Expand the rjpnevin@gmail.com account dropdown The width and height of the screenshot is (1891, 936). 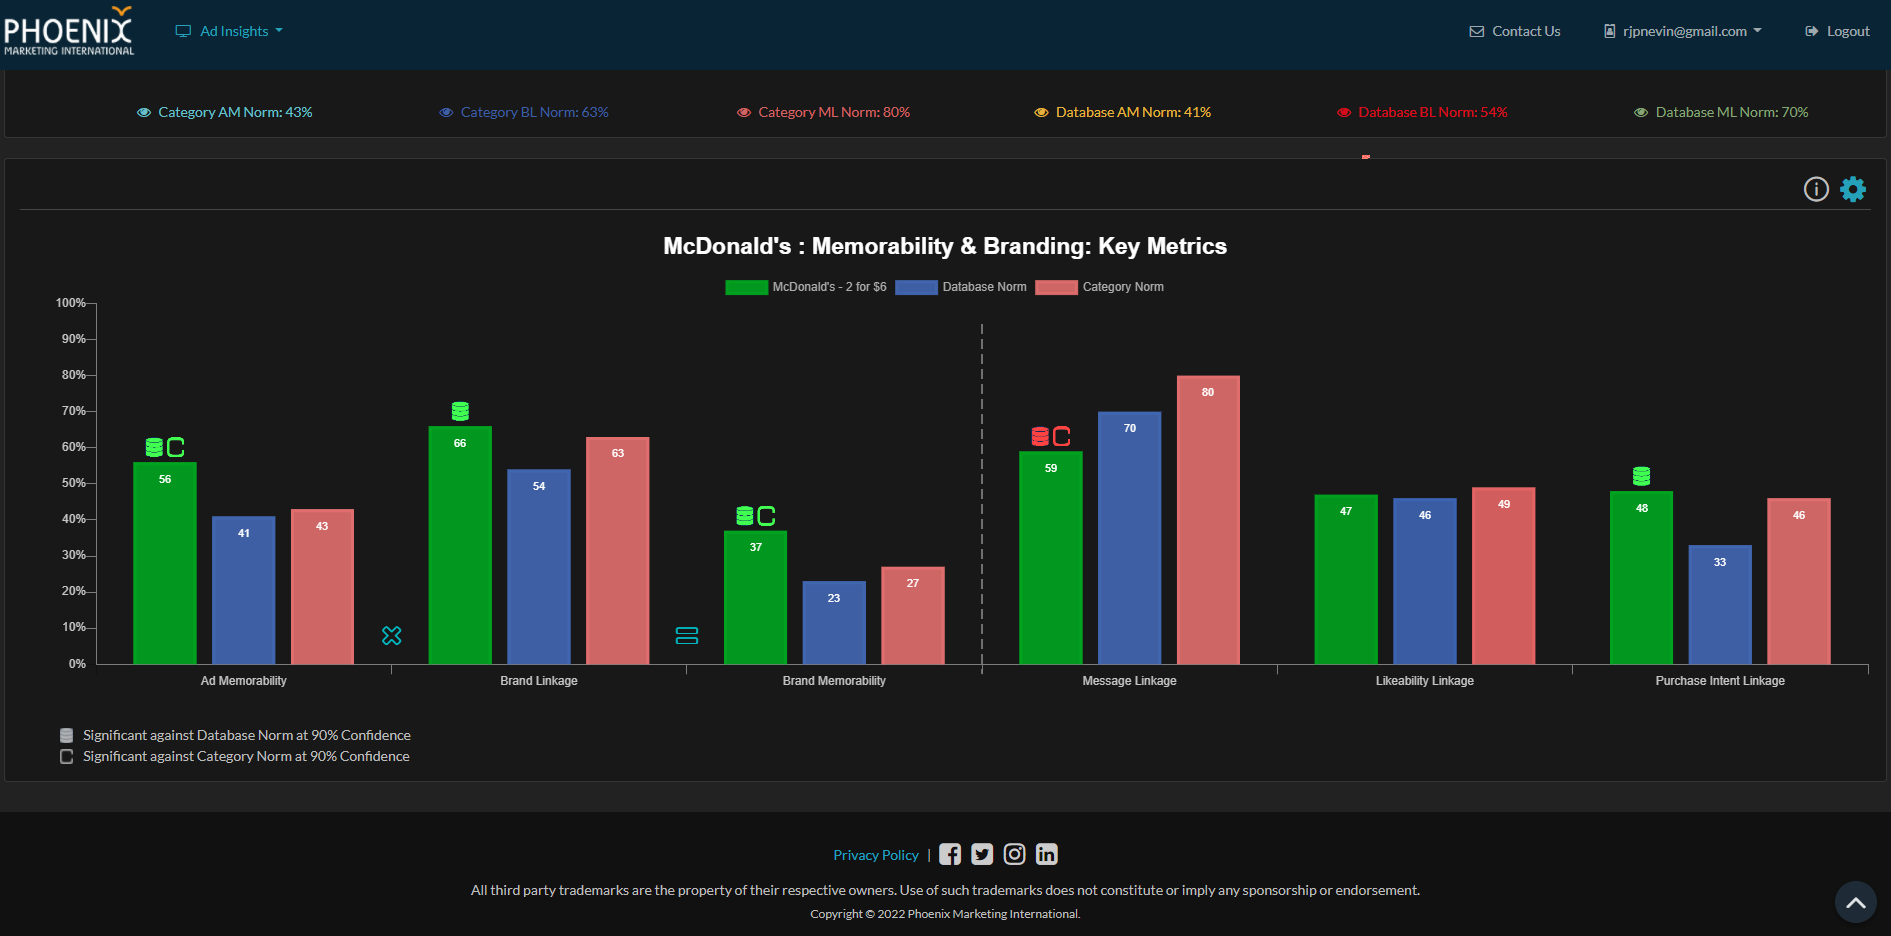[1683, 31]
